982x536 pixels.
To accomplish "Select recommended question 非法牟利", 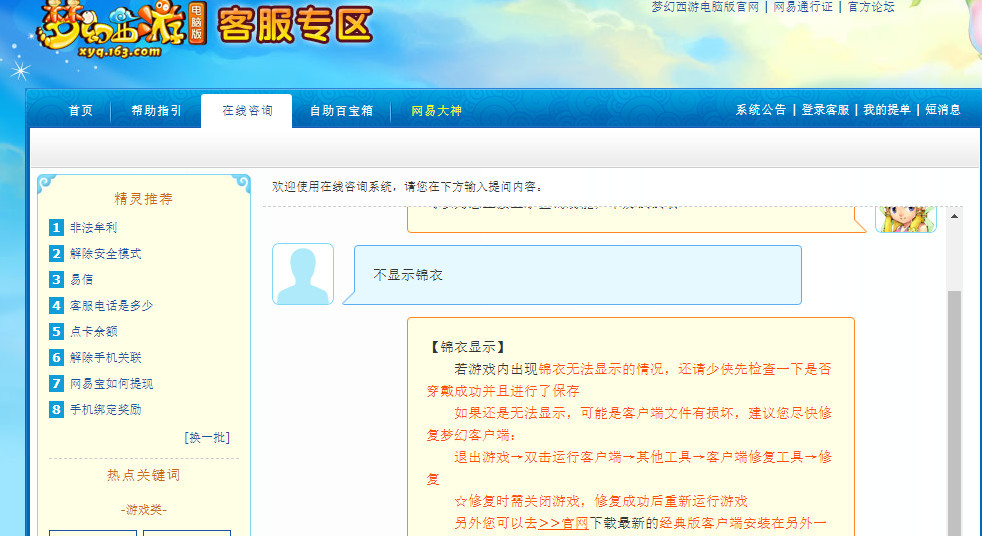I will tap(93, 227).
